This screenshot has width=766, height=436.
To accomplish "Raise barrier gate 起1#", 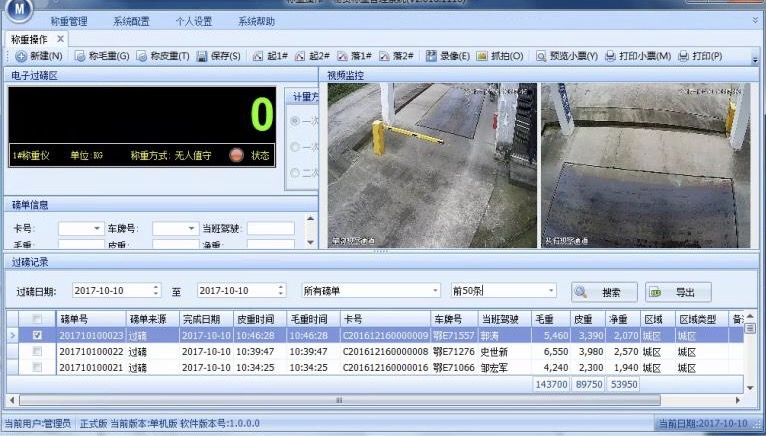I will point(259,57).
